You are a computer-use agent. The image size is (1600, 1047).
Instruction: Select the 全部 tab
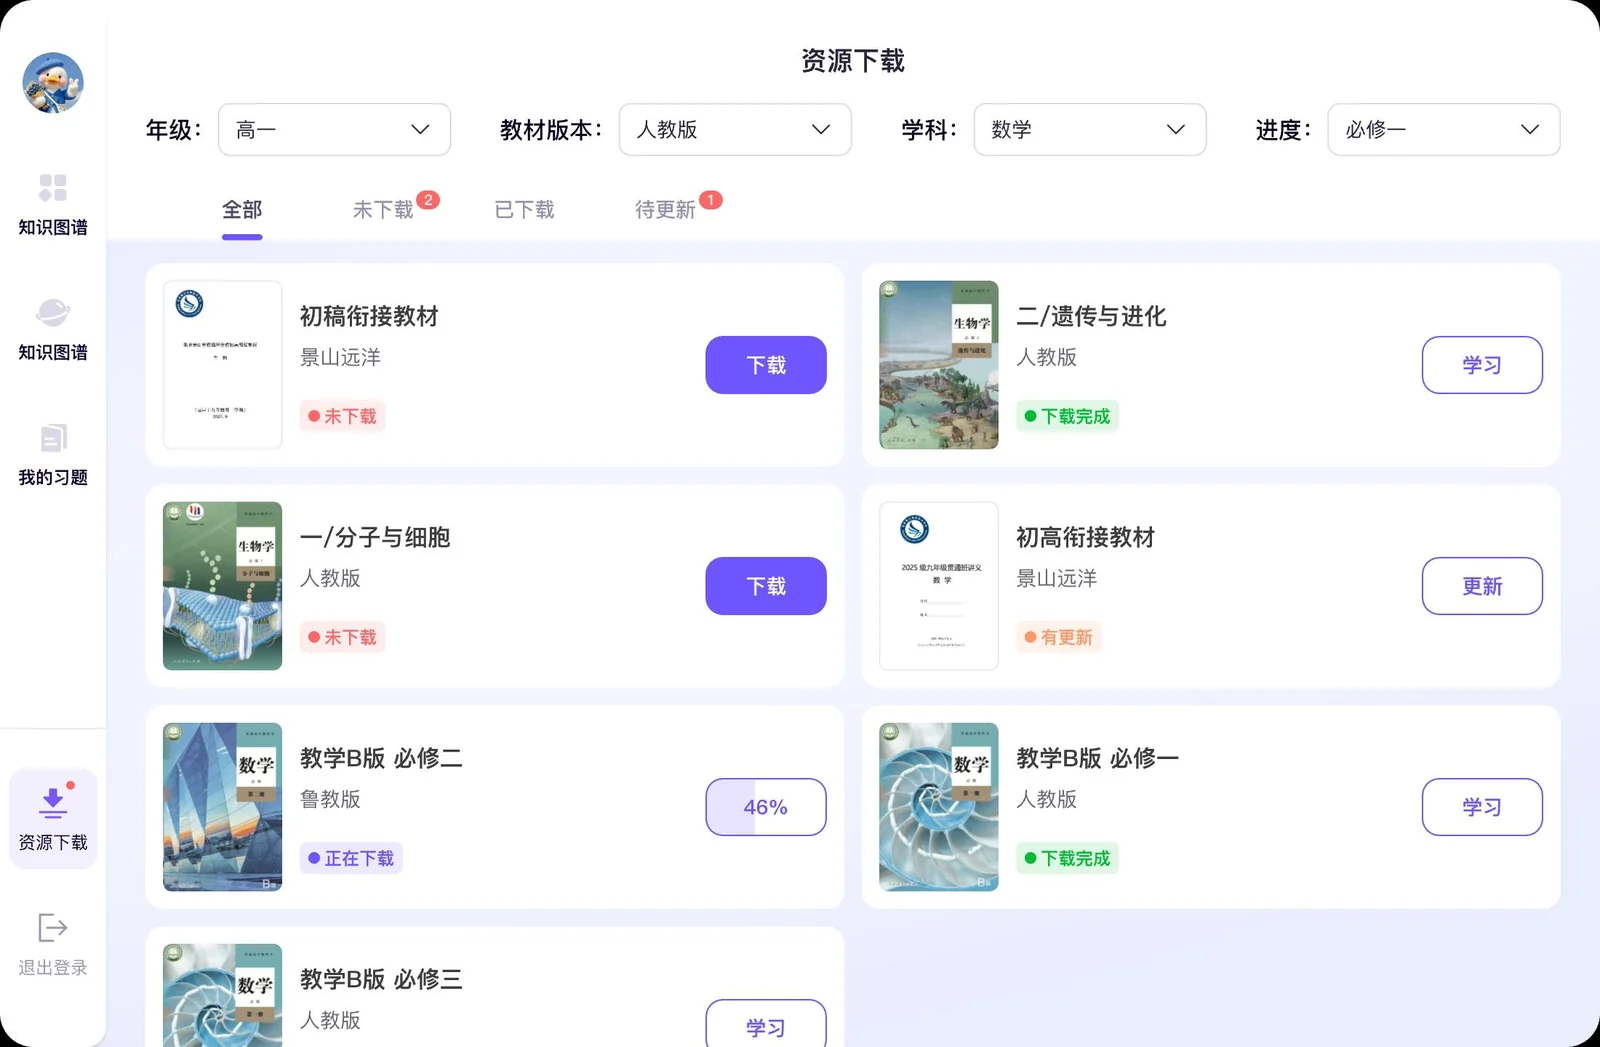click(242, 210)
